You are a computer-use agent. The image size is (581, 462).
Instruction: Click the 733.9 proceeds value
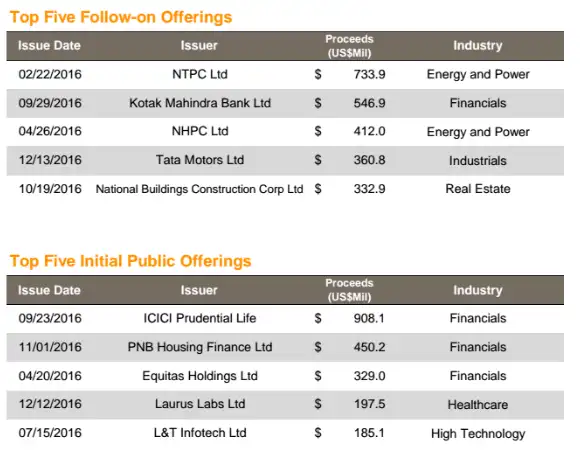pos(369,74)
